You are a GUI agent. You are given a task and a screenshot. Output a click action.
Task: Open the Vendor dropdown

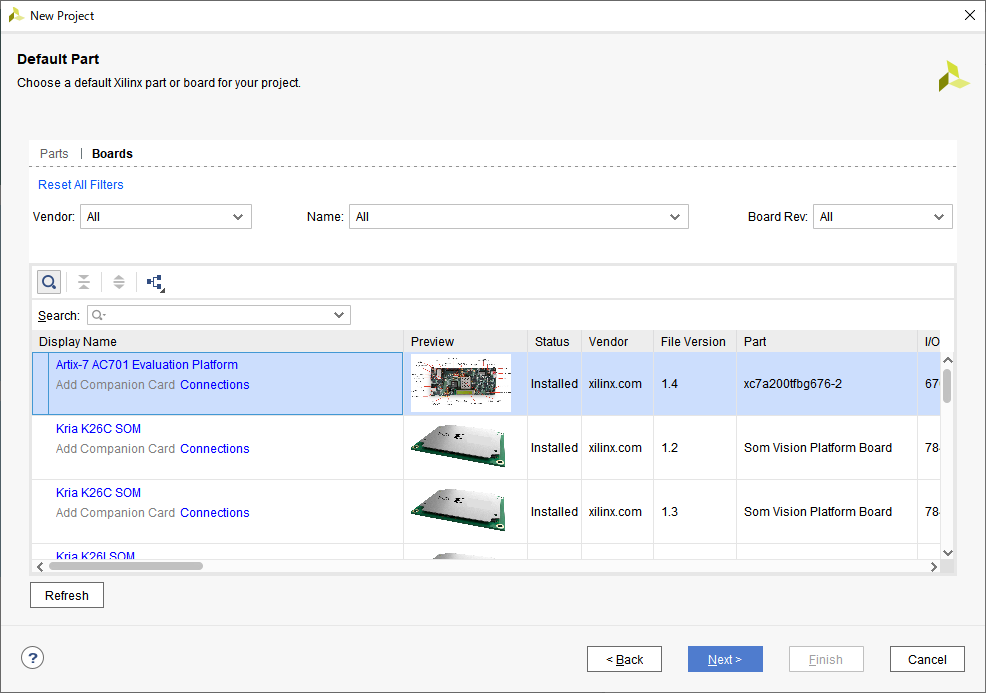click(x=166, y=216)
